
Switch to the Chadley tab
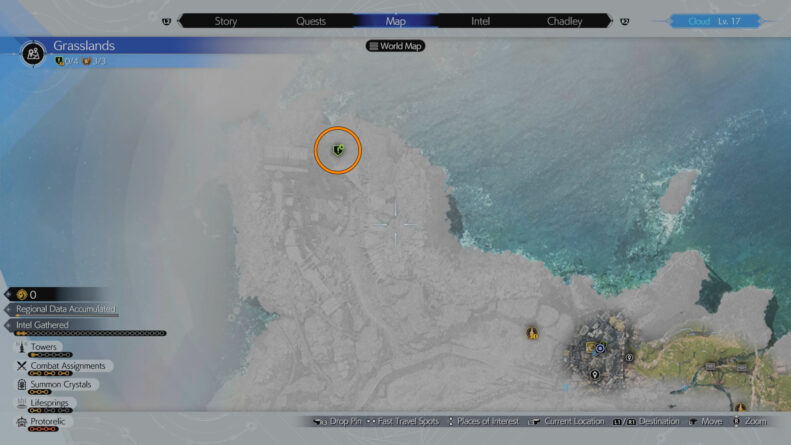point(564,21)
